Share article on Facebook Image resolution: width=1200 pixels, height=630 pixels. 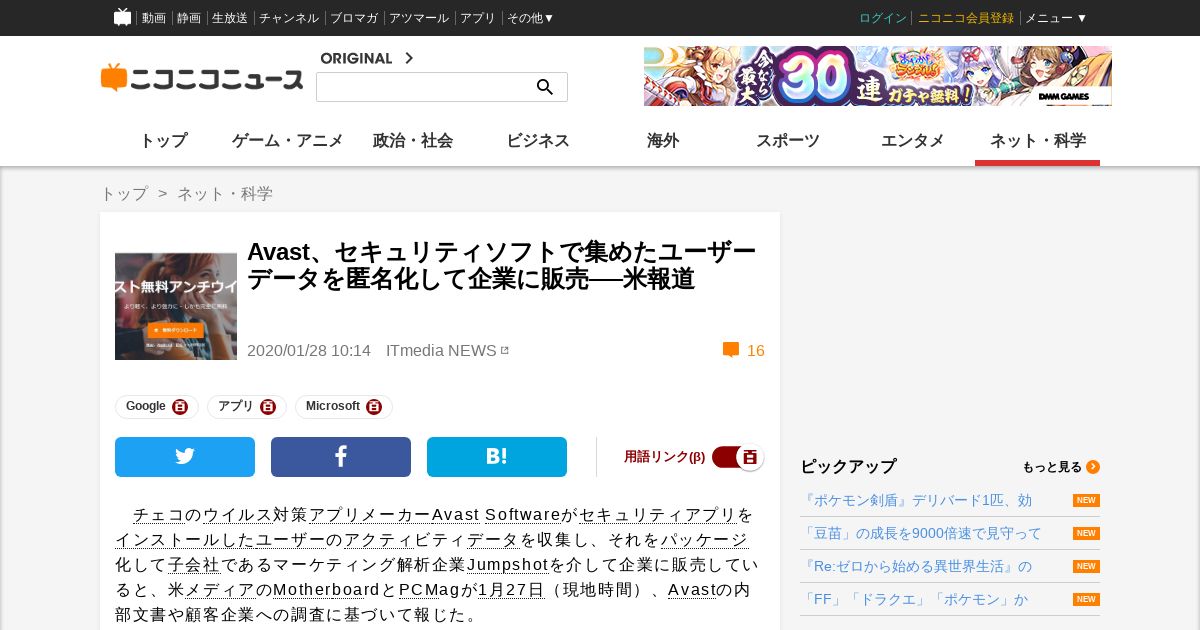pos(341,457)
